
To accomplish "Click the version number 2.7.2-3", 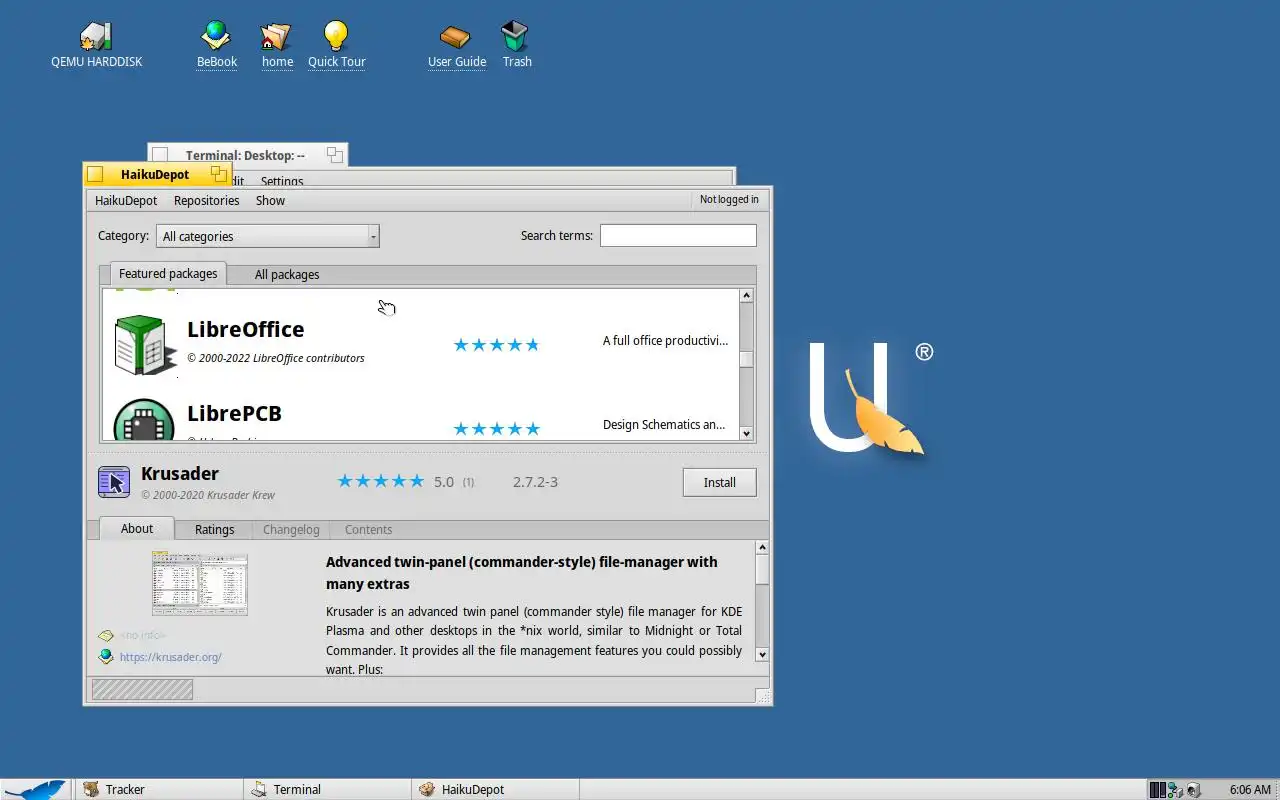I will pos(535,482).
